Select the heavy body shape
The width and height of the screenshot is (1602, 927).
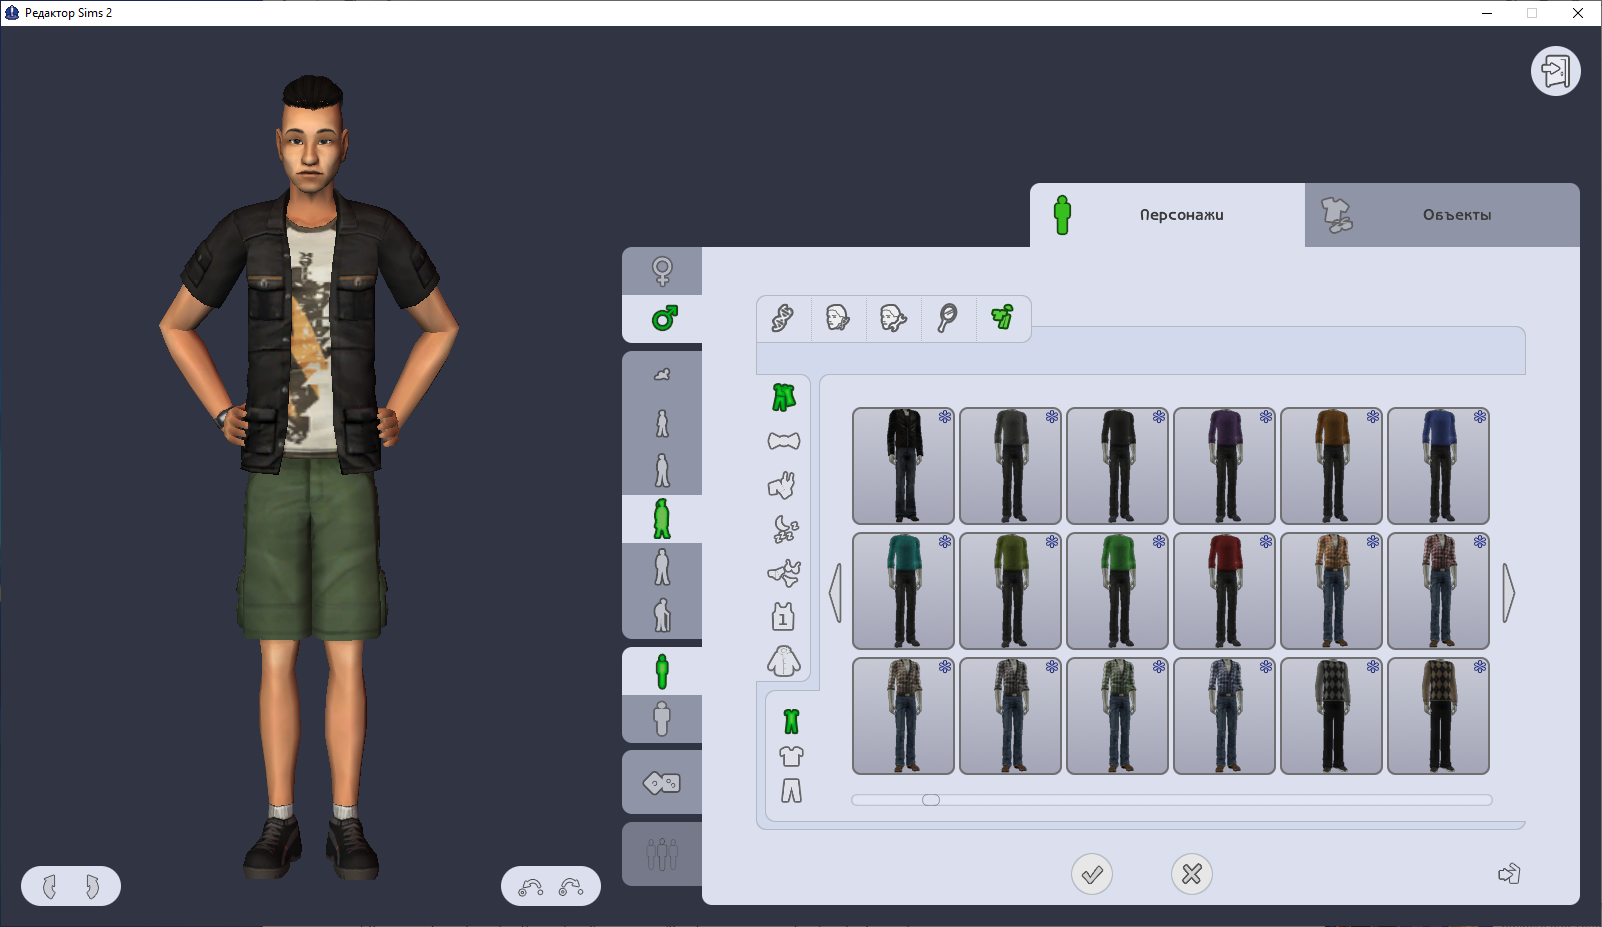(x=662, y=719)
